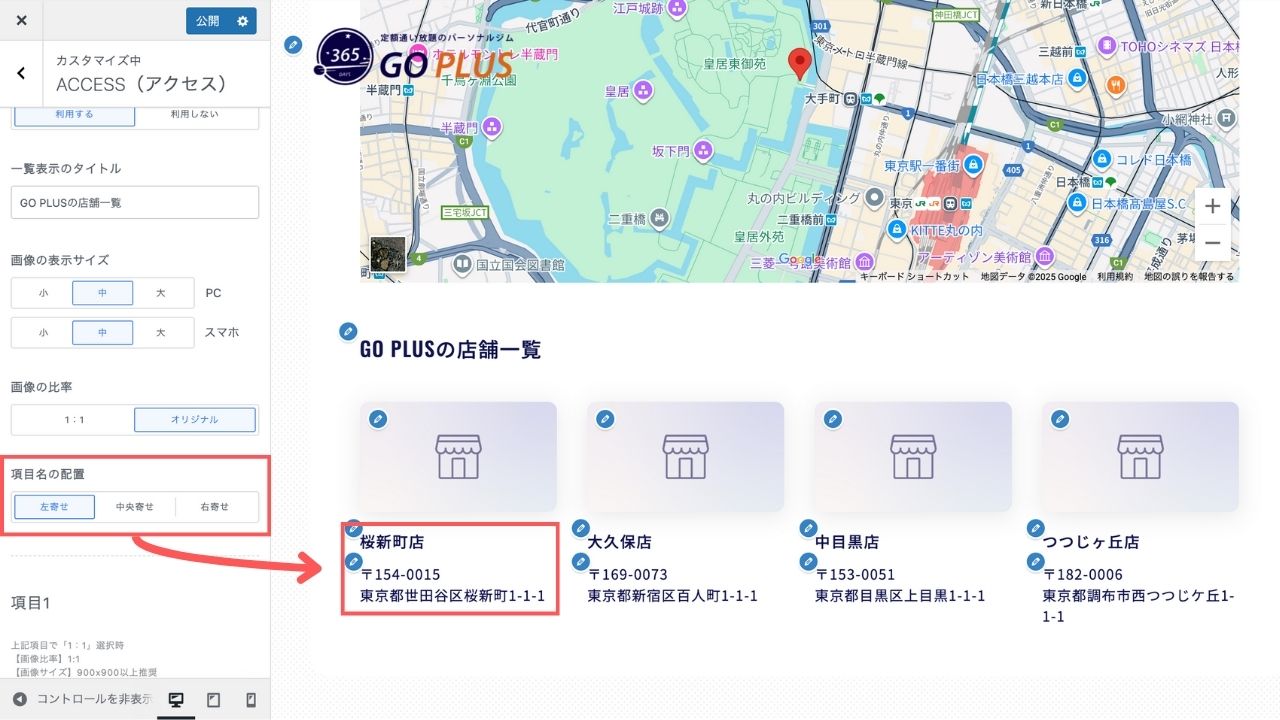This screenshot has width=1280, height=720.
Task: Click the 東京都目黒区上目黒1-1-1 address
Action: click(900, 596)
